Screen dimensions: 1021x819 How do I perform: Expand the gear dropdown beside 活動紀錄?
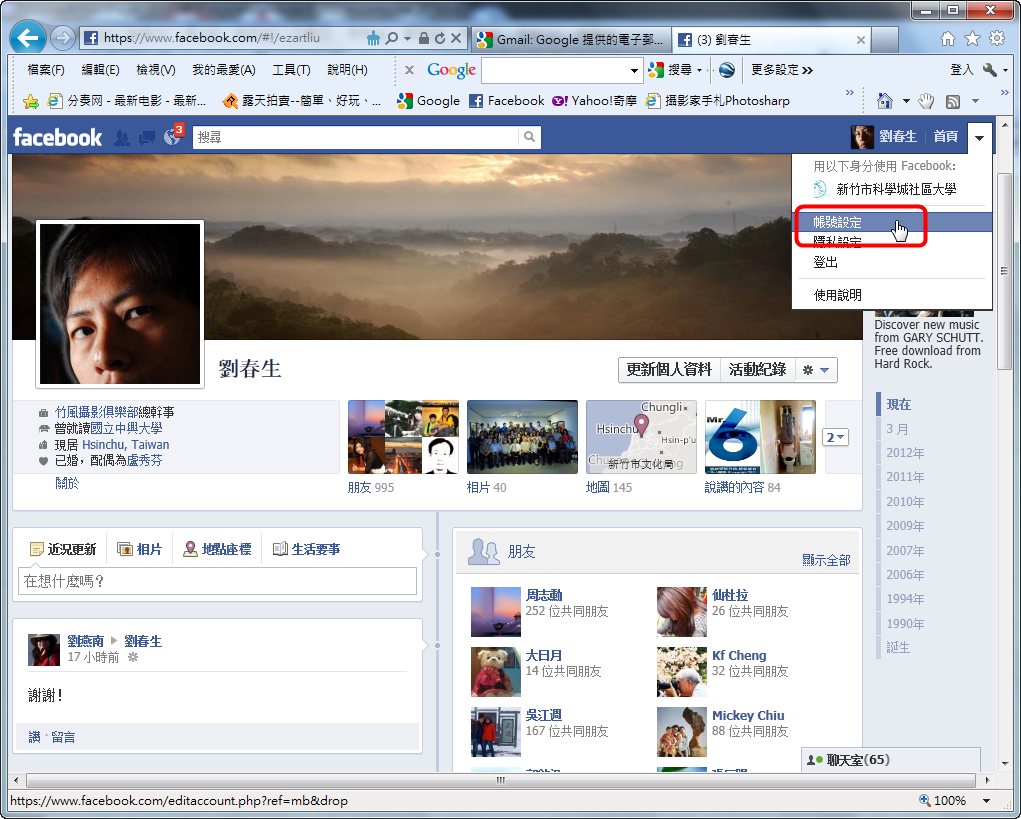815,370
